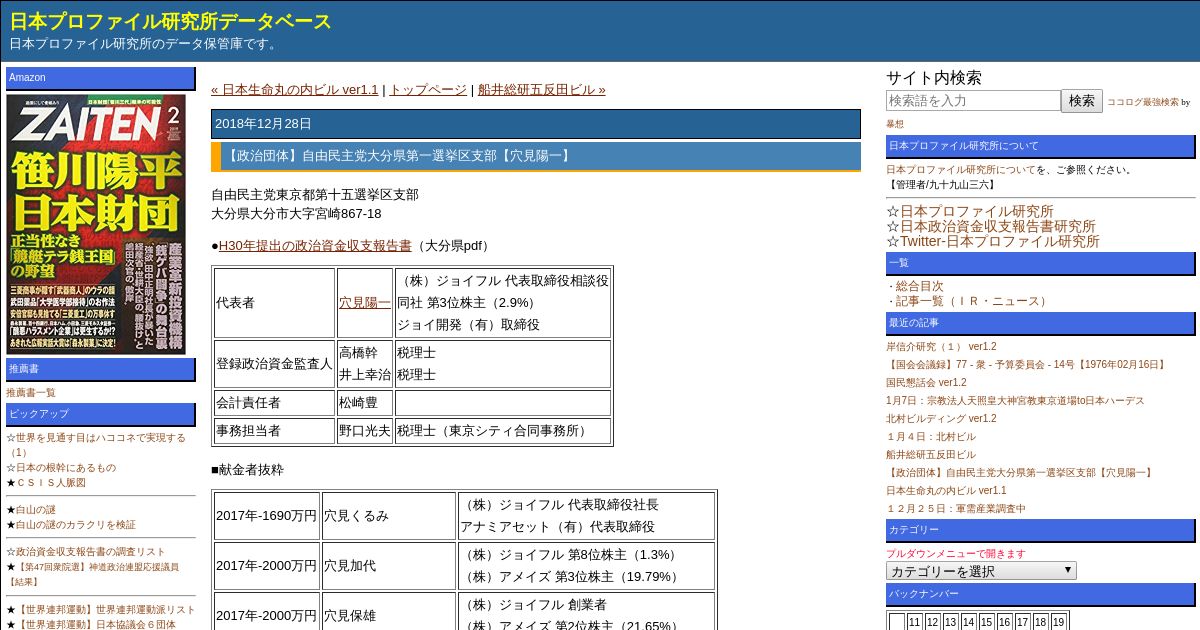Click donor cell 穴見くるみ

click(389, 516)
